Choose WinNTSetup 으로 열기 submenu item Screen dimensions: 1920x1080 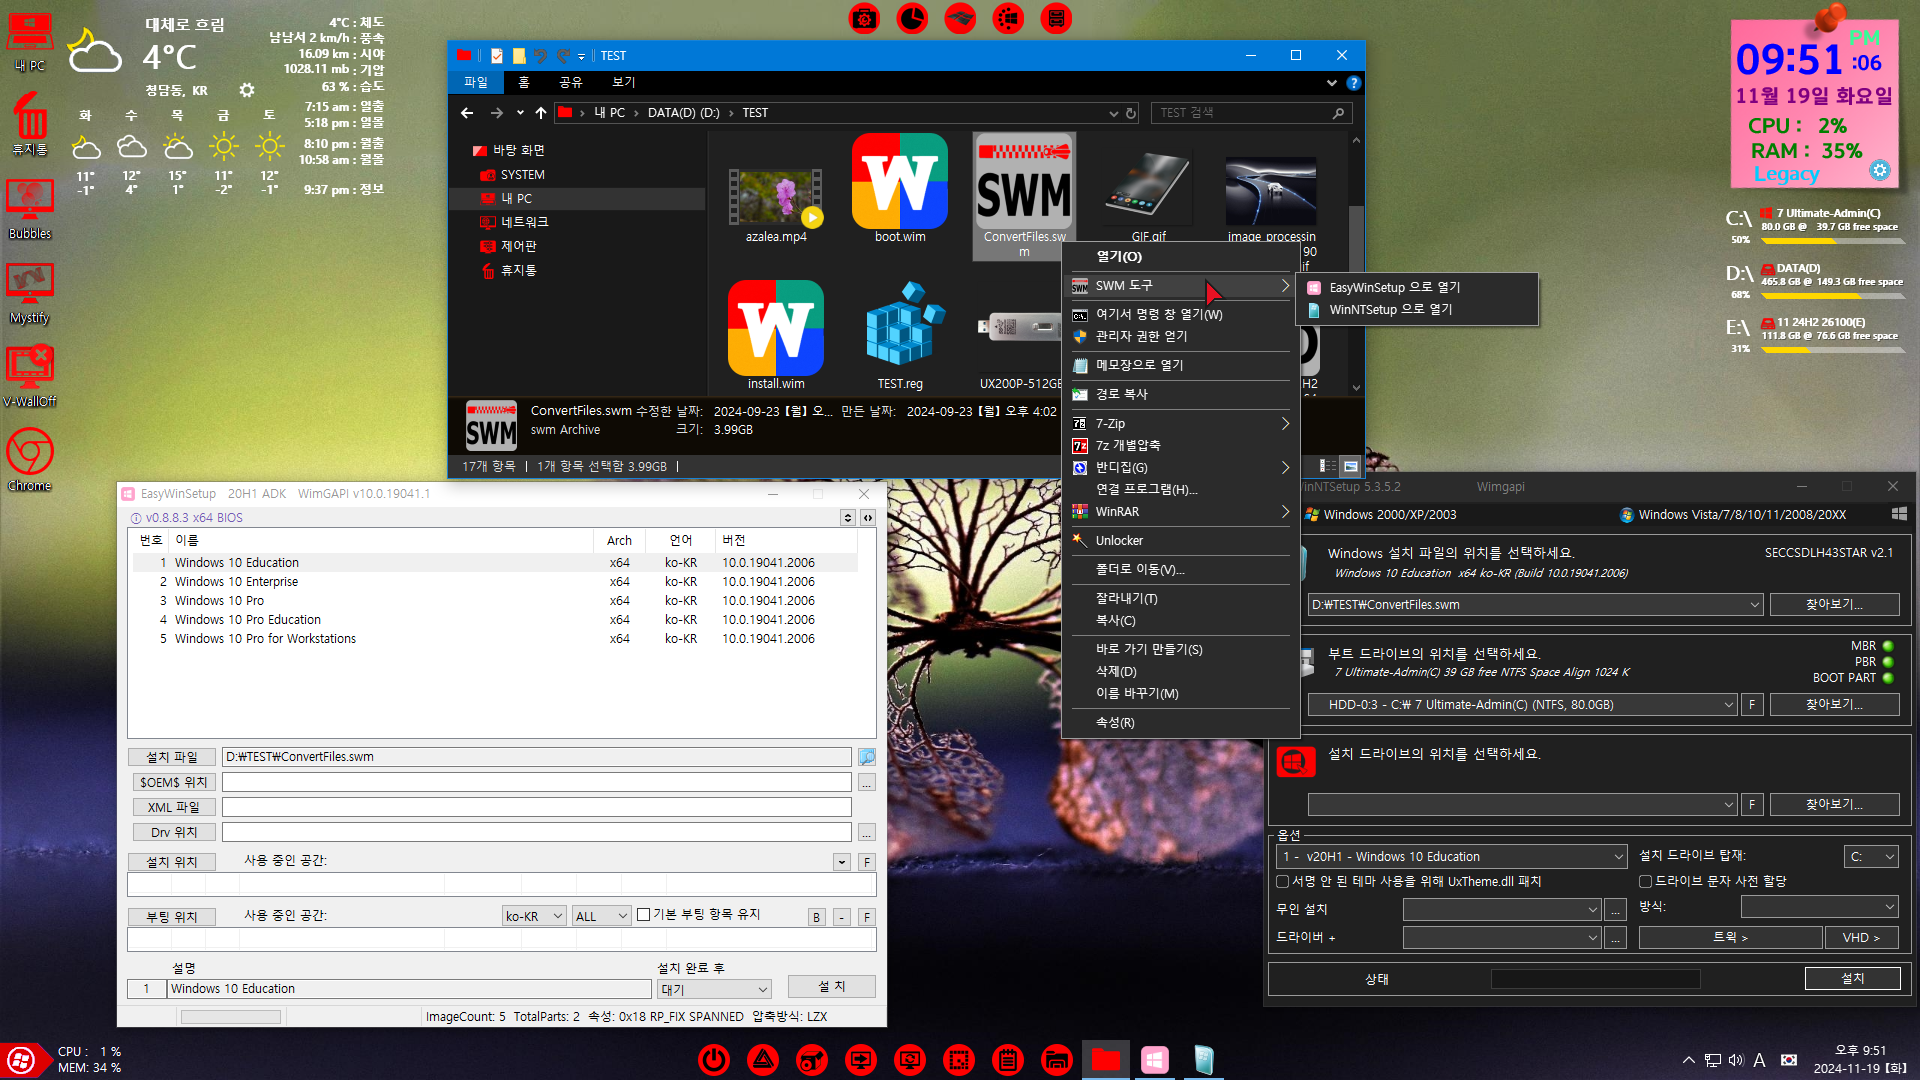click(1417, 310)
